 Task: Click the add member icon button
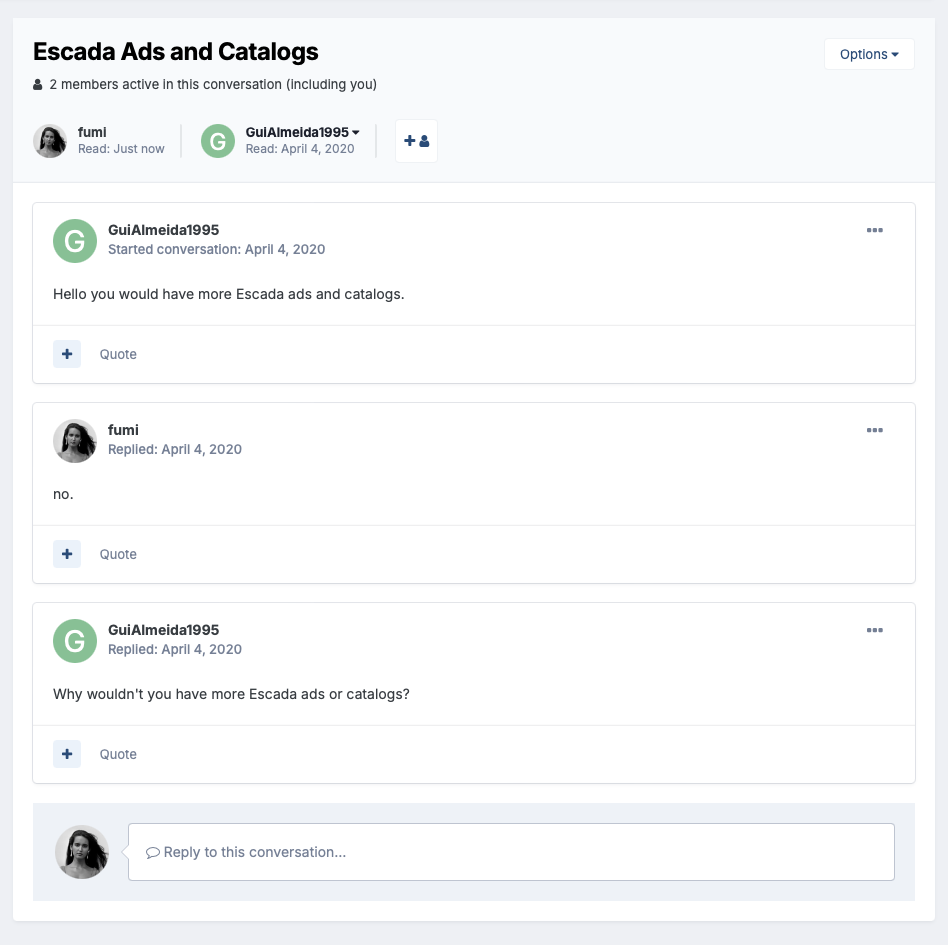pos(416,141)
